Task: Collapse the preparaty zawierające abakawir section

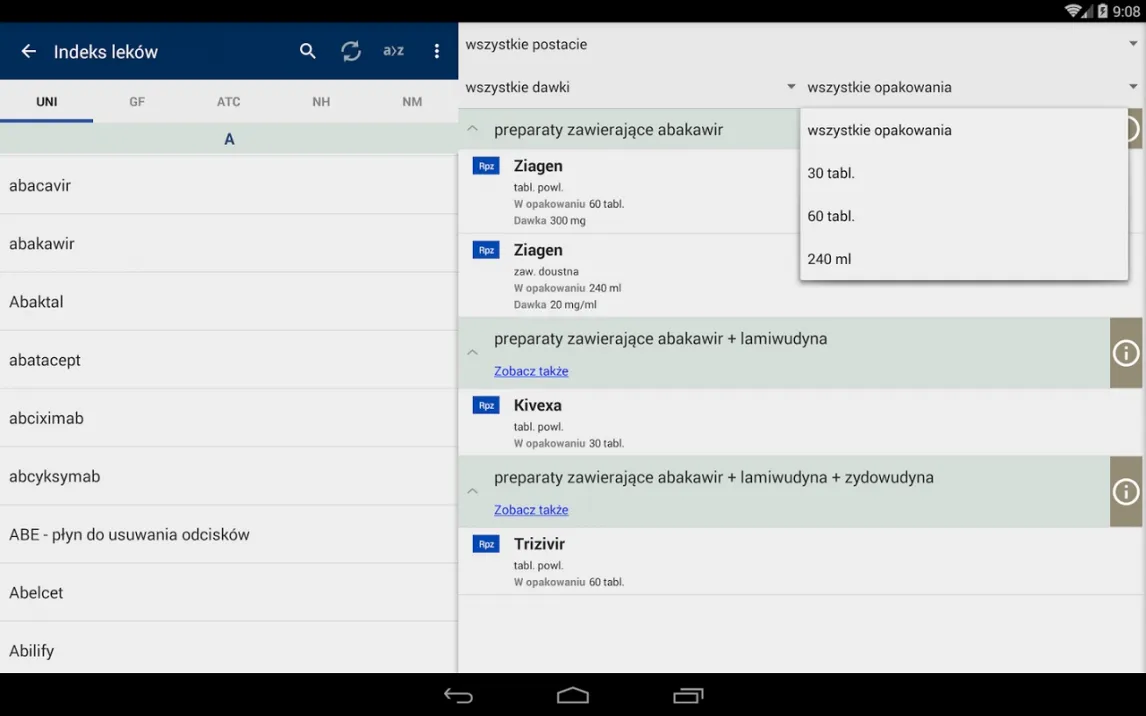Action: (x=473, y=130)
